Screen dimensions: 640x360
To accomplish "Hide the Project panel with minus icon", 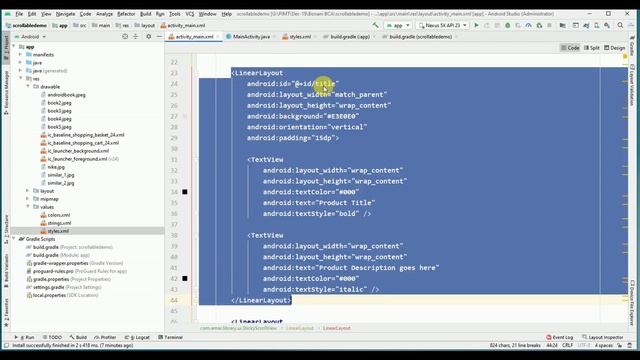I will pos(159,36).
